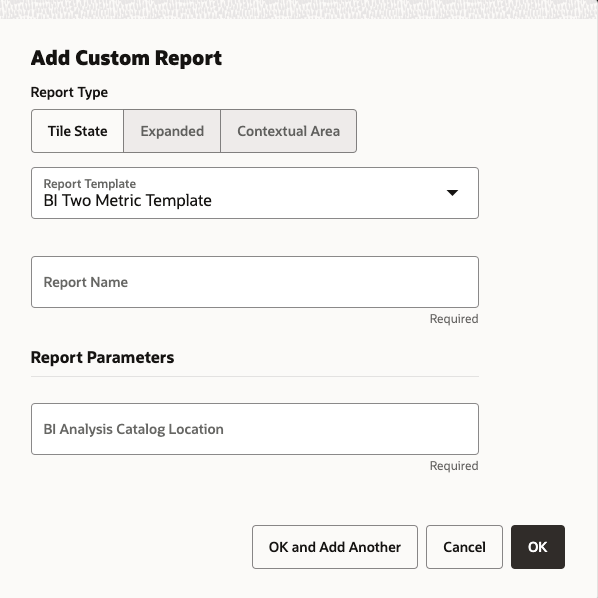Image resolution: width=598 pixels, height=598 pixels.
Task: Click the Report Type label
Action: [x=69, y=92]
